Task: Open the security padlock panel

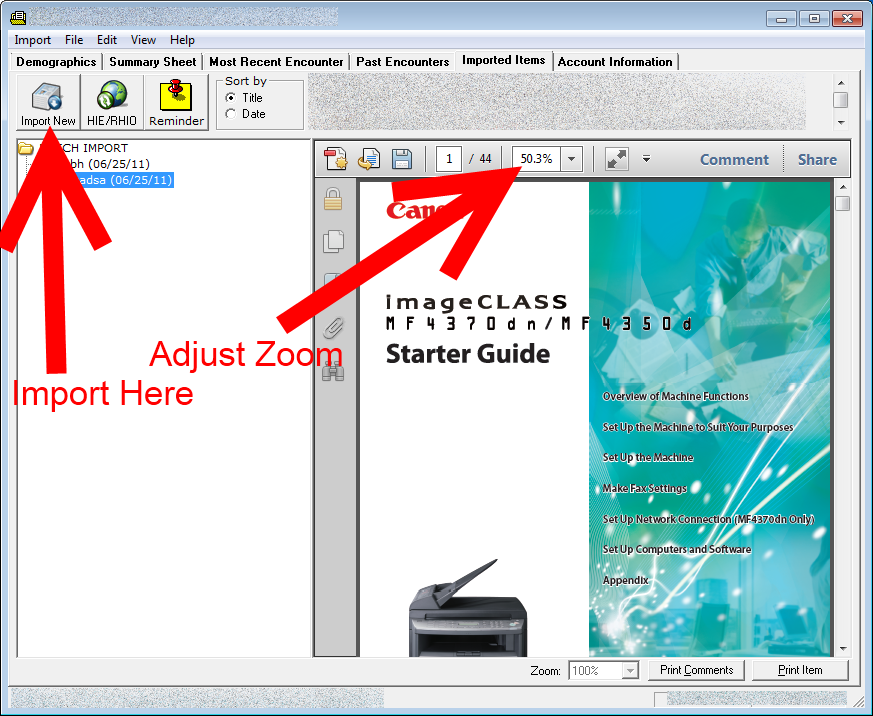Action: pyautogui.click(x=333, y=199)
